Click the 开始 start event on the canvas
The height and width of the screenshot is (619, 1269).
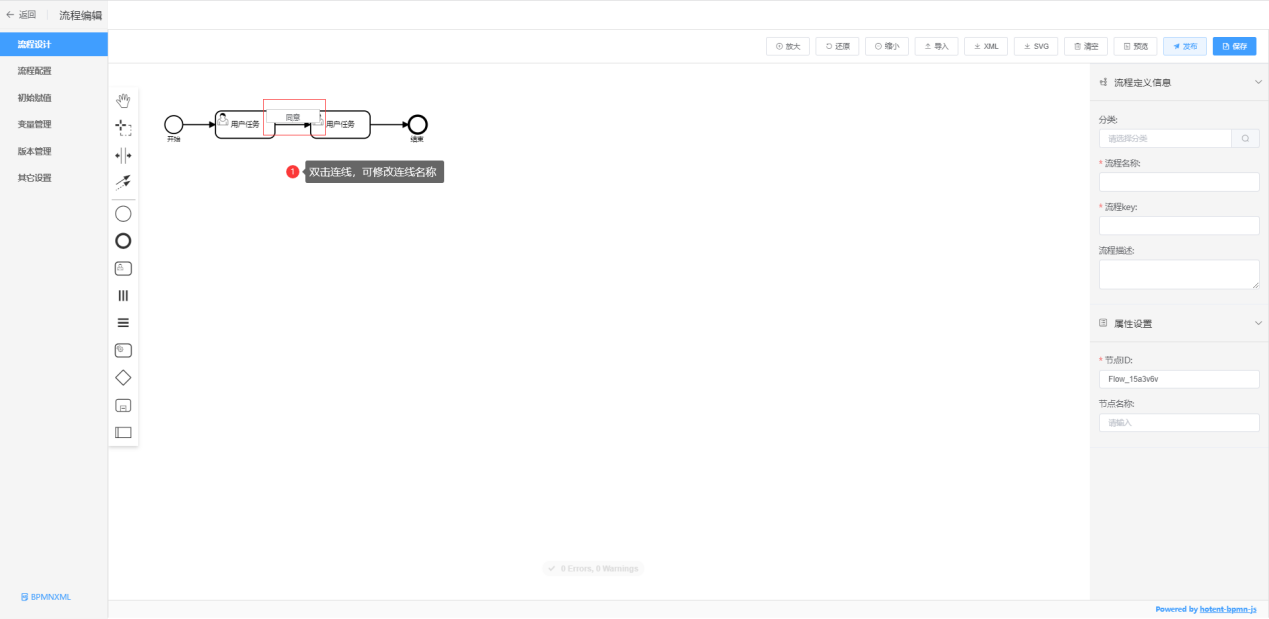click(x=174, y=124)
